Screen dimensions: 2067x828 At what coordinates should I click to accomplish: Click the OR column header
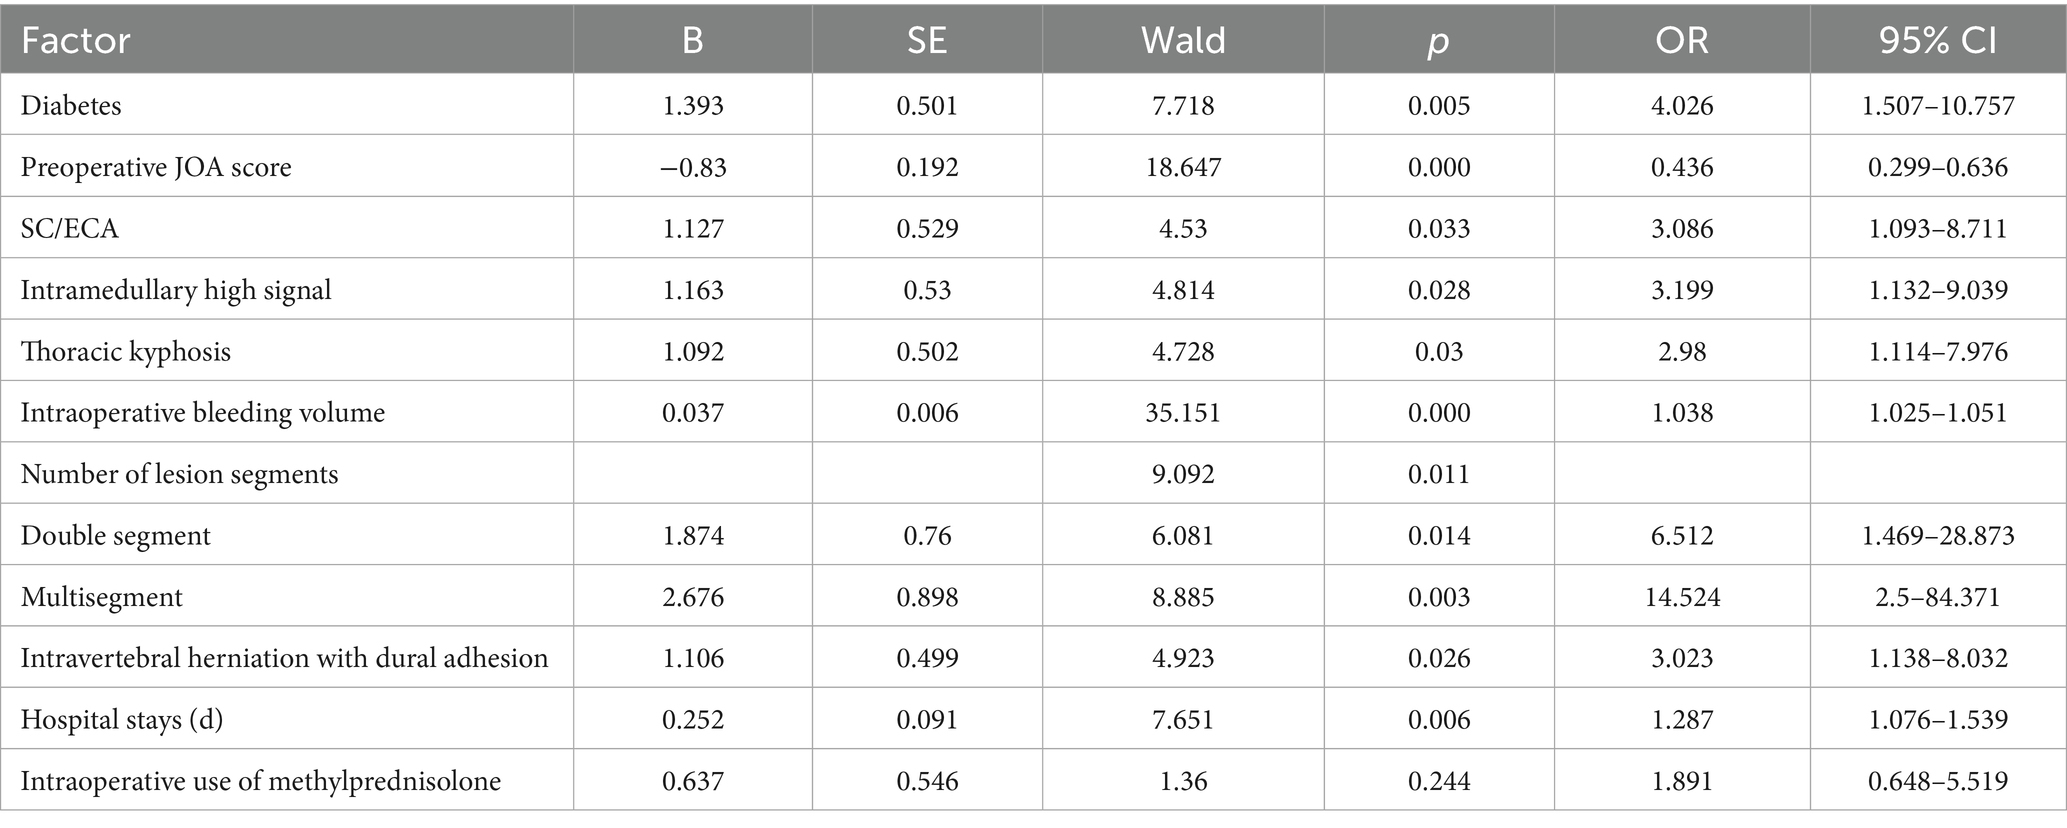pyautogui.click(x=1682, y=40)
